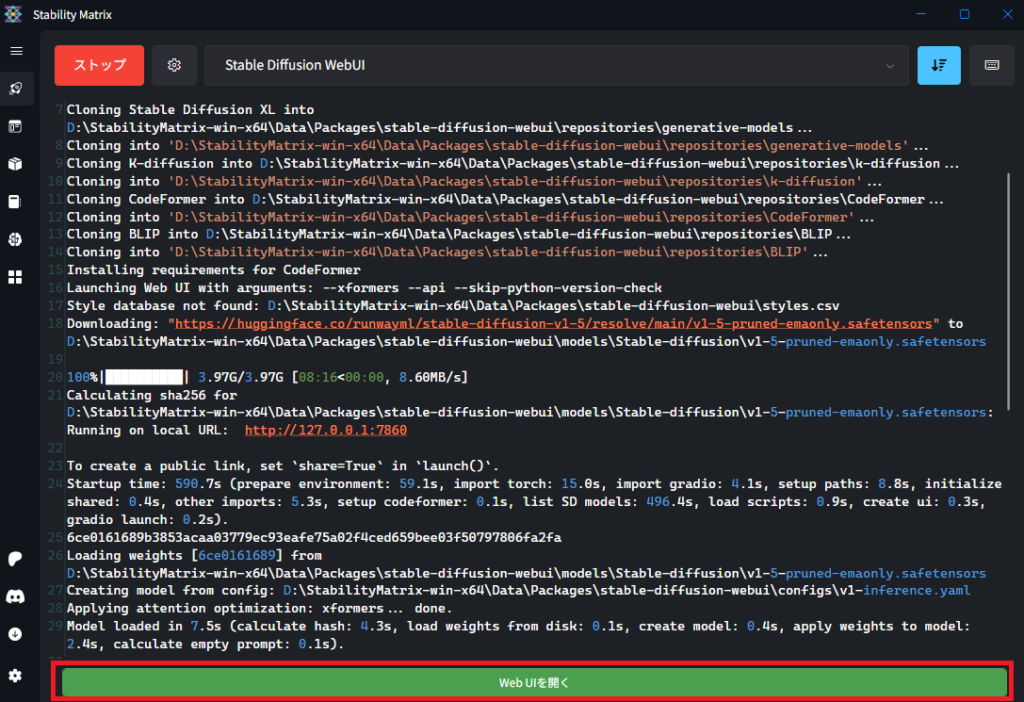Click the 'Loading weights [6ce0161689]' line
The width and height of the screenshot is (1024, 702).
[x=526, y=564]
